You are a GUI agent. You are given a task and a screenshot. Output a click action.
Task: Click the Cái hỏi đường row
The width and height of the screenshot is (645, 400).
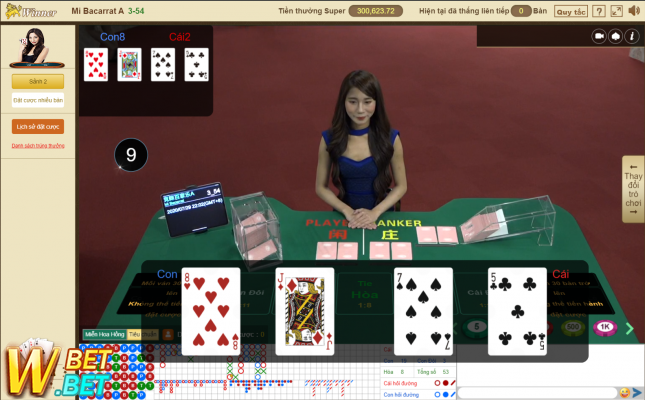click(419, 383)
